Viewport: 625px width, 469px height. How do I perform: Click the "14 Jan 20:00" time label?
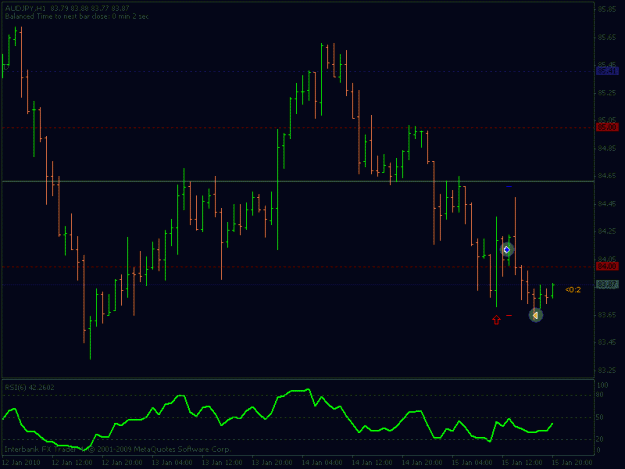click(x=422, y=462)
